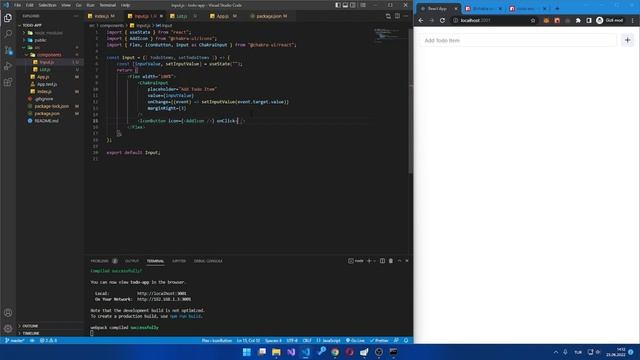Reload the localhost page in Chrome
Viewport: 640px width, 360px height.
click(x=442, y=20)
